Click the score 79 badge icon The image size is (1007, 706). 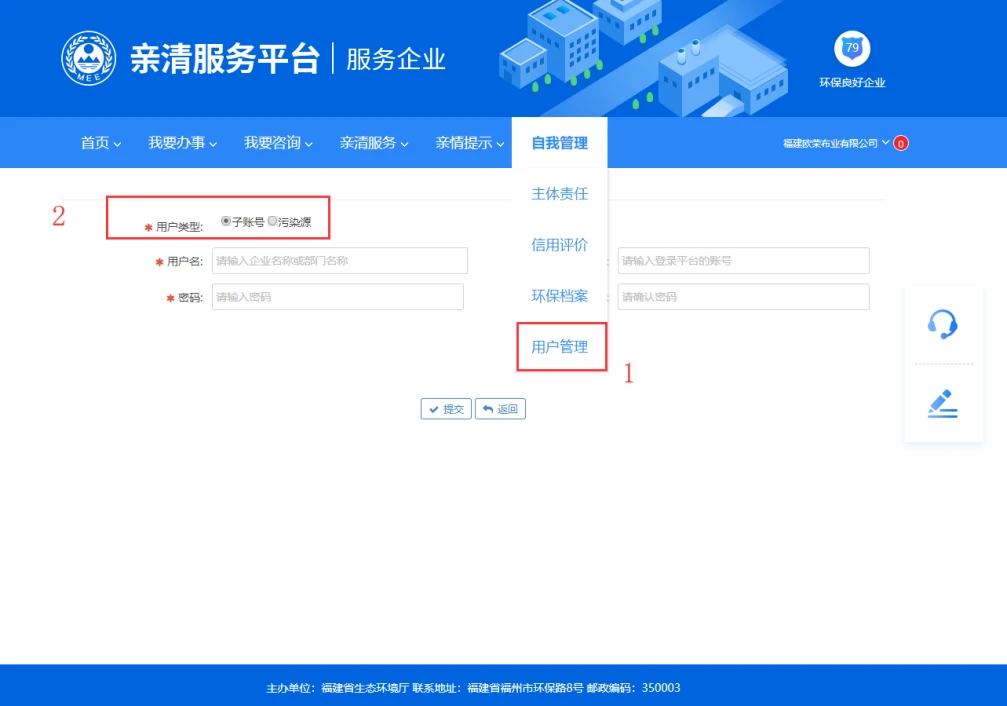click(x=852, y=48)
